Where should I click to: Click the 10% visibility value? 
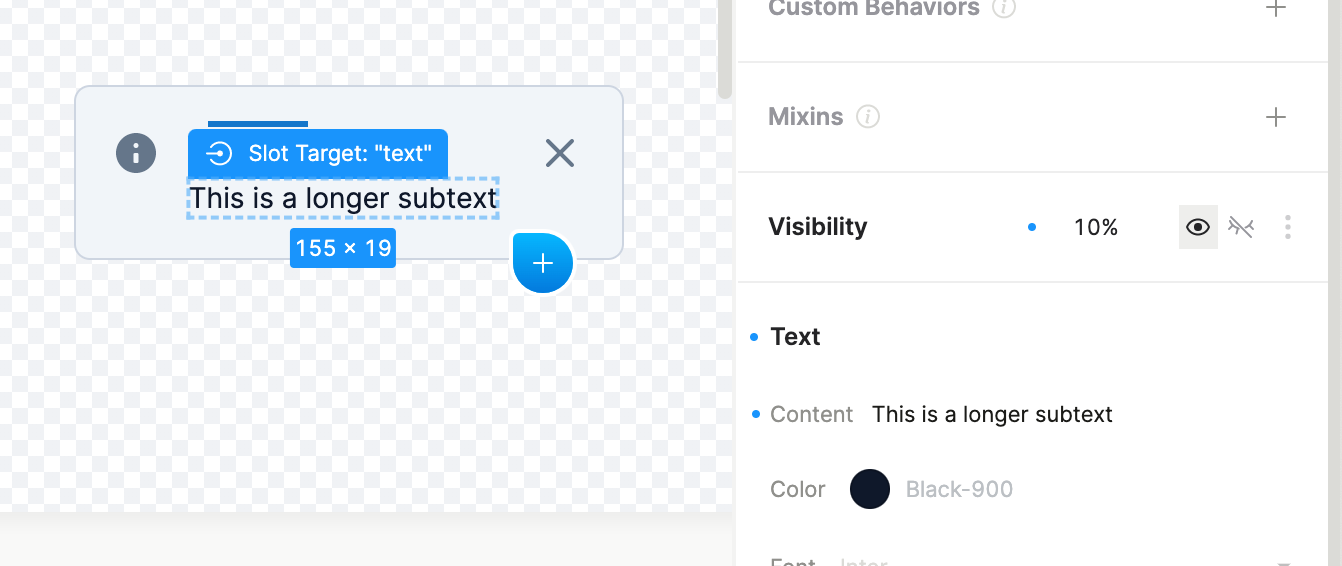click(x=1096, y=227)
